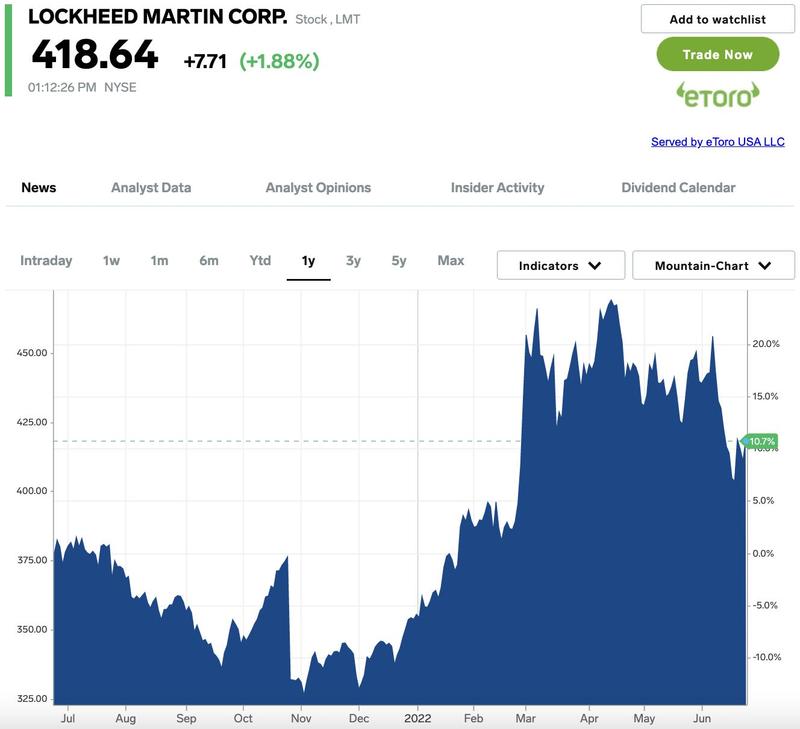Open the Indicators dropdown

(x=560, y=265)
